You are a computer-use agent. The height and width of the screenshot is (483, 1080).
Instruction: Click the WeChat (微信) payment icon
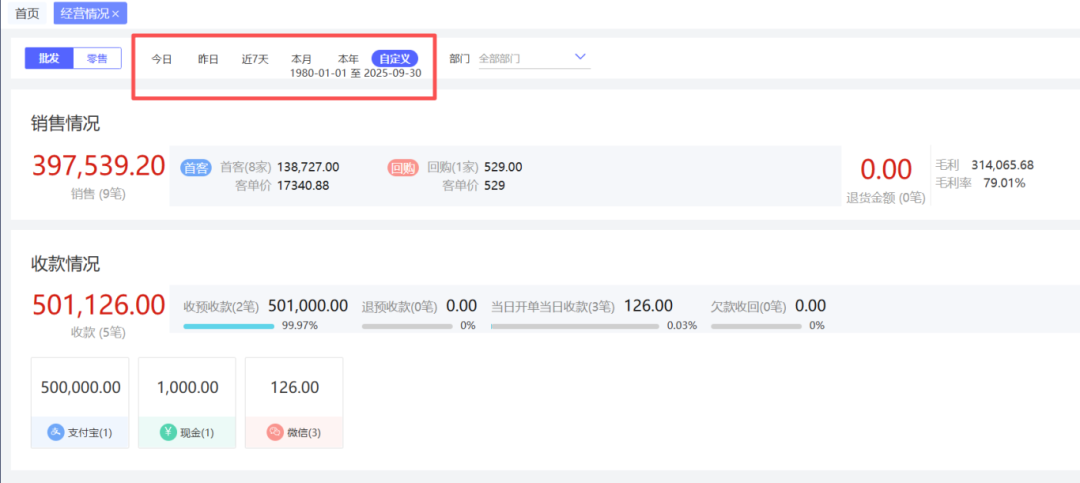pyautogui.click(x=275, y=433)
